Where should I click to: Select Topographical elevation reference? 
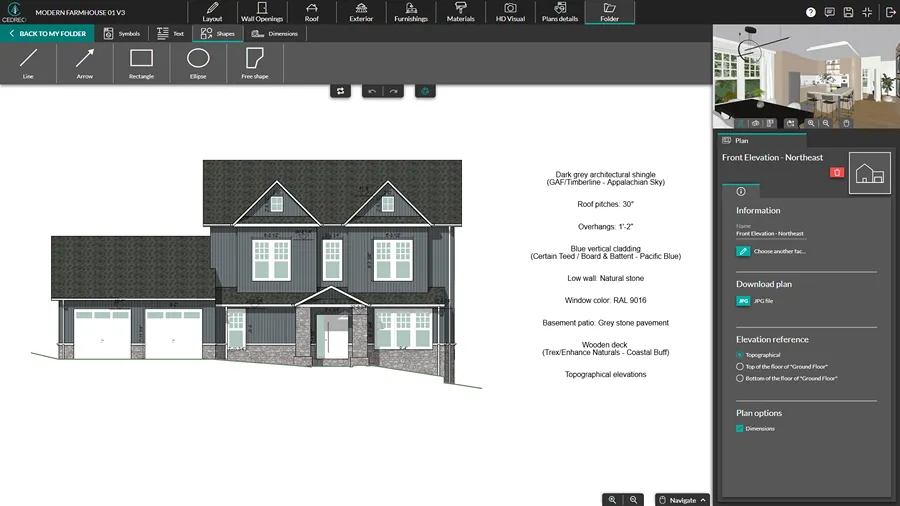pyautogui.click(x=740, y=355)
